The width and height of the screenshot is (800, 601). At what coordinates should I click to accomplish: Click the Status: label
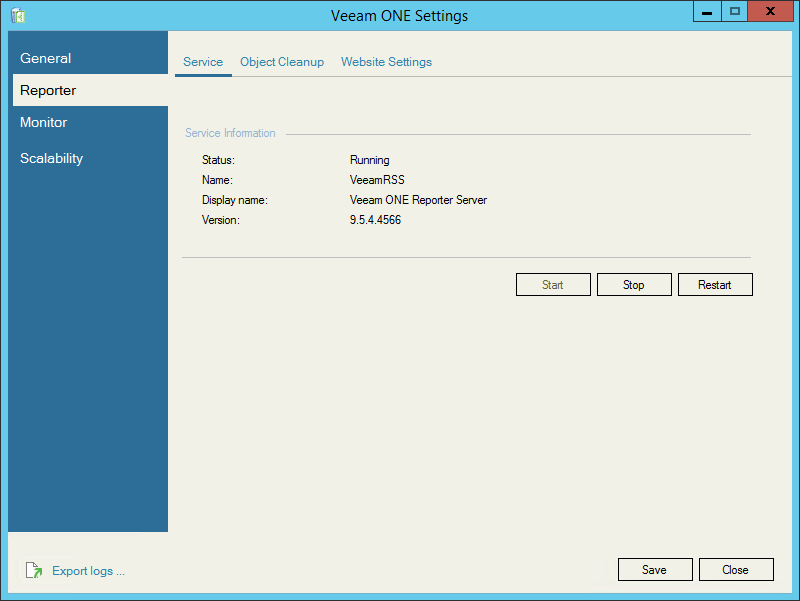[218, 160]
